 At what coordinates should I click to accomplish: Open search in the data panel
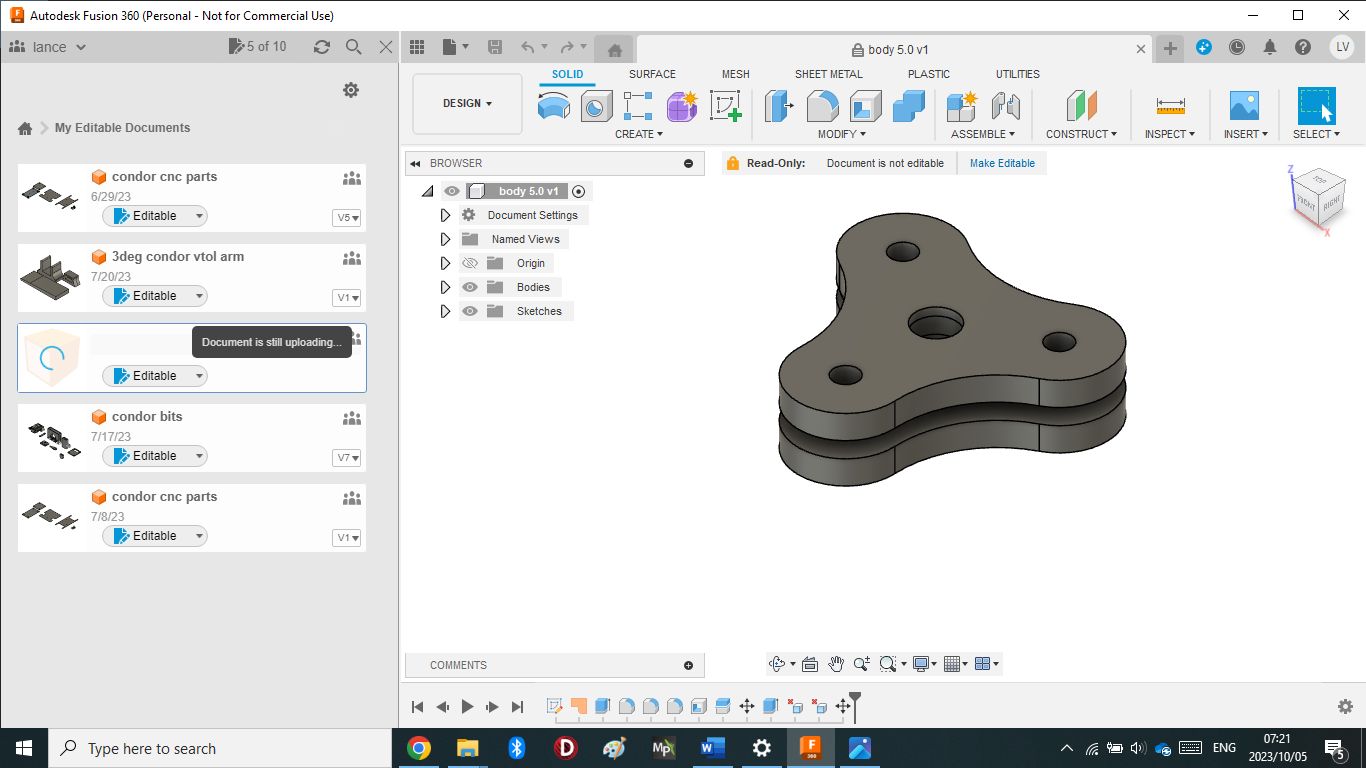pyautogui.click(x=353, y=47)
